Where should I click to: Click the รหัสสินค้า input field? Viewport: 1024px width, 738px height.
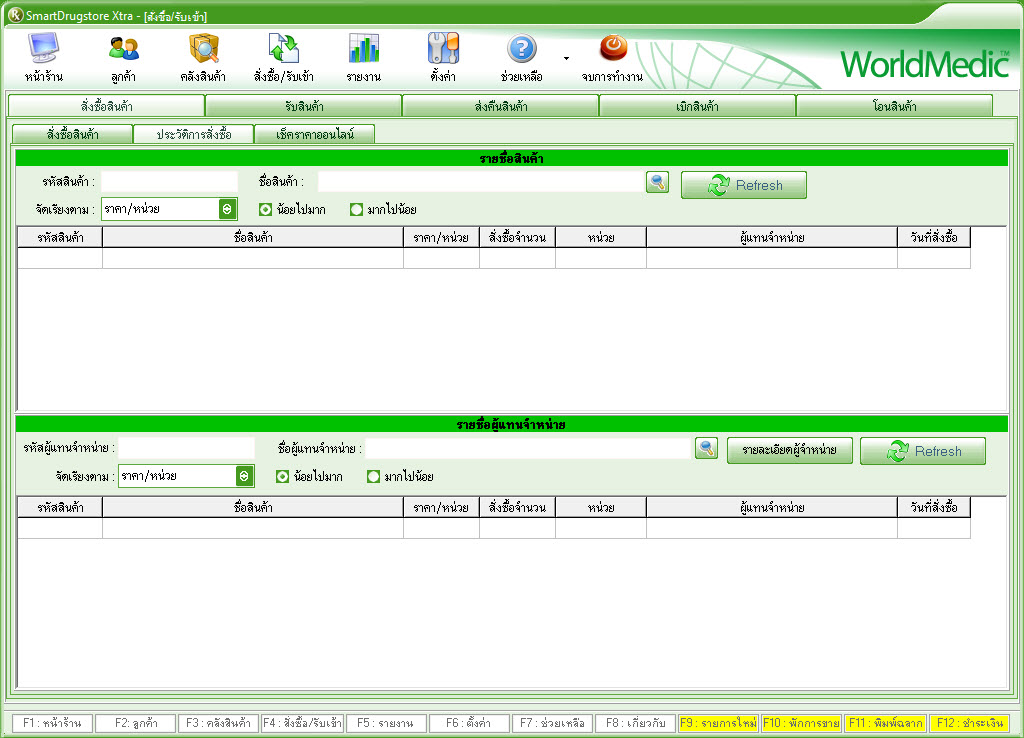[x=169, y=182]
